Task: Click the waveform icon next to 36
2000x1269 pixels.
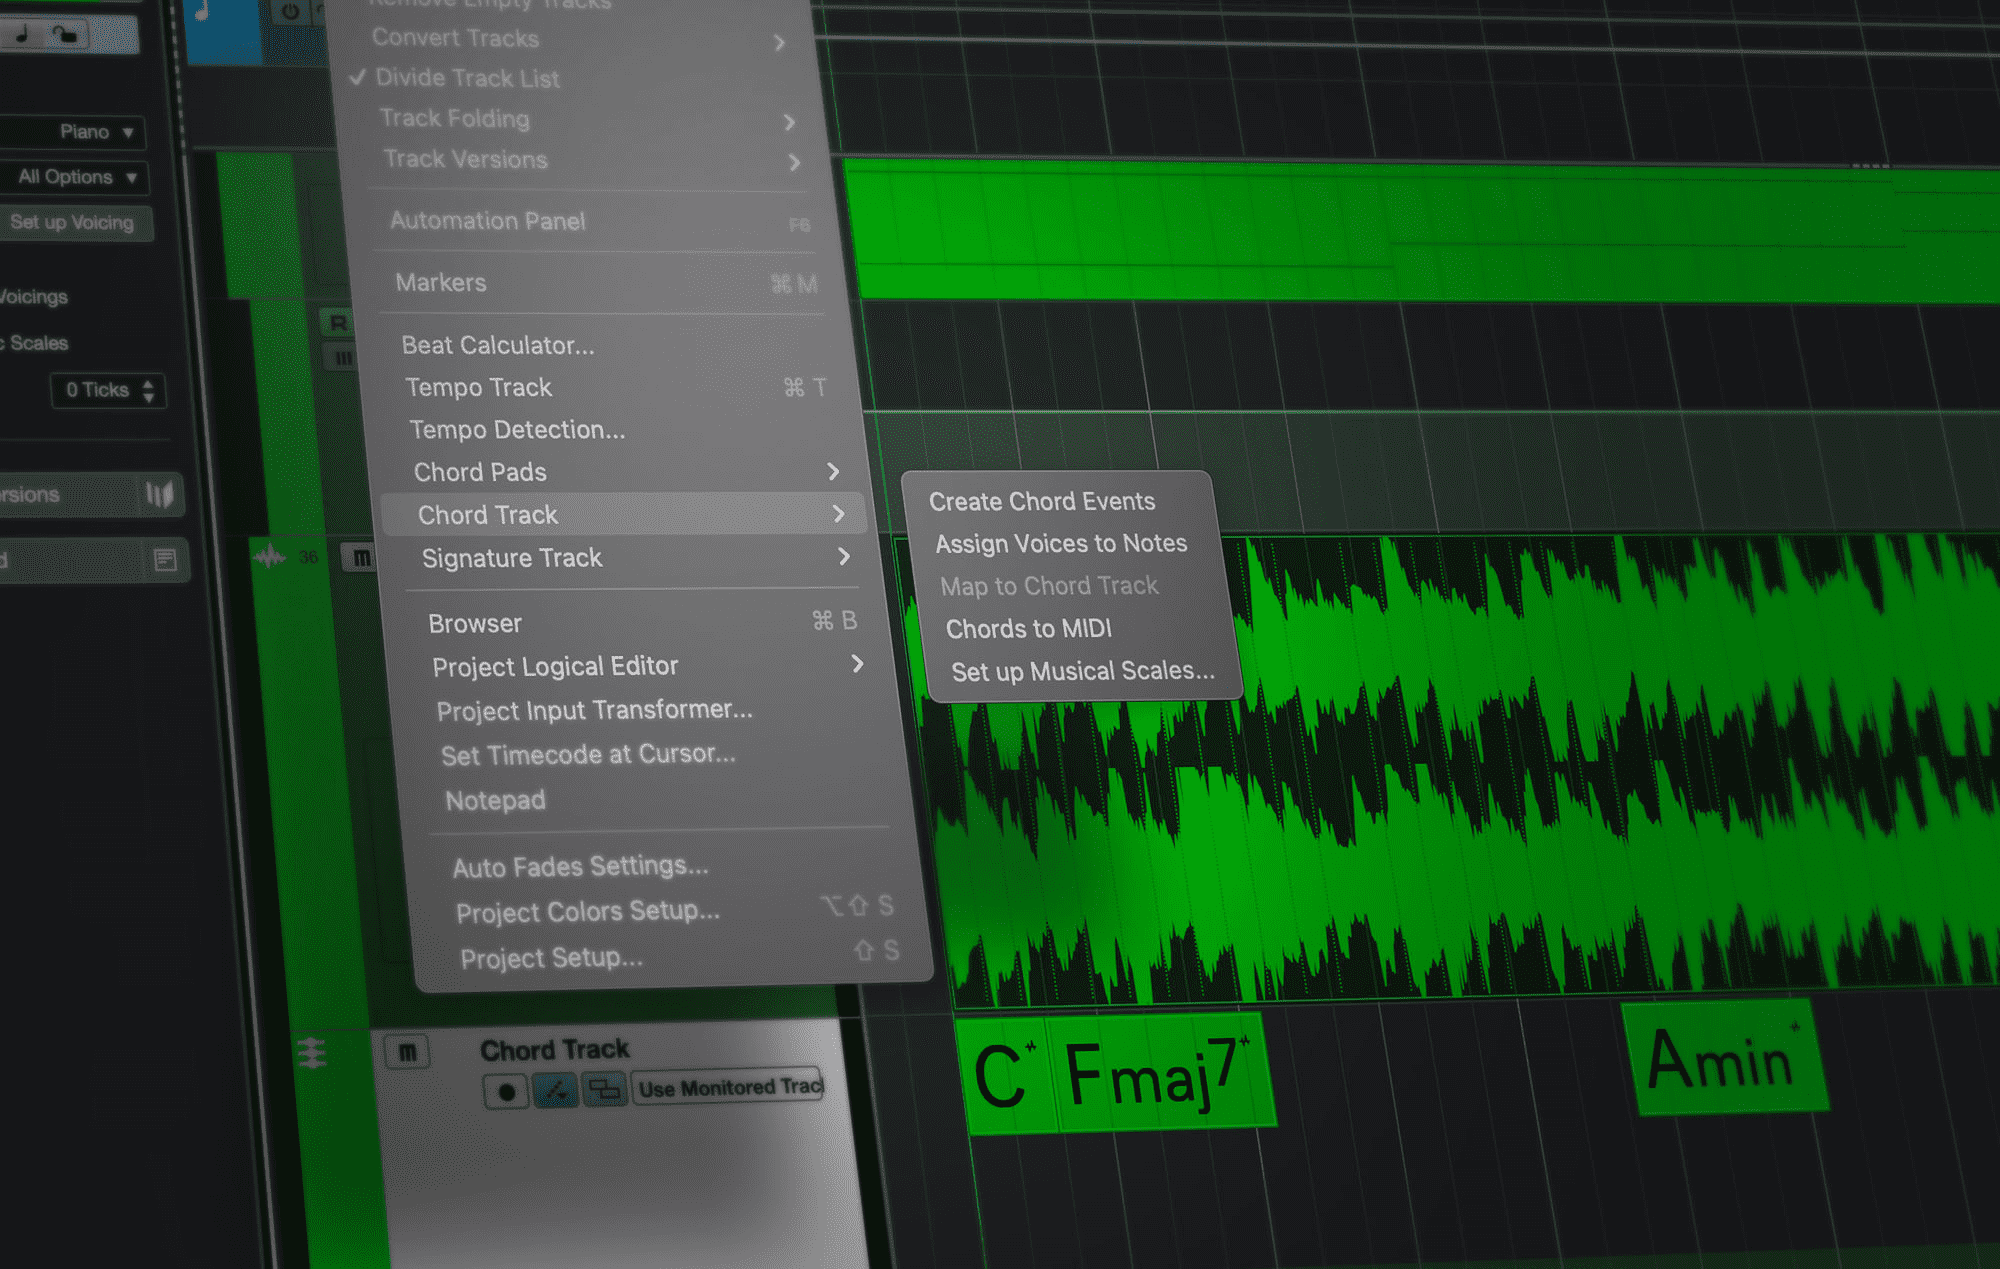Action: click(270, 556)
